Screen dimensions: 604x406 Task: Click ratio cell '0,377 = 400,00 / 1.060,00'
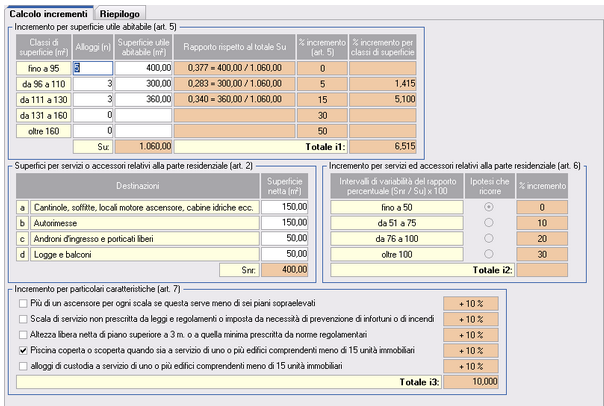click(235, 68)
